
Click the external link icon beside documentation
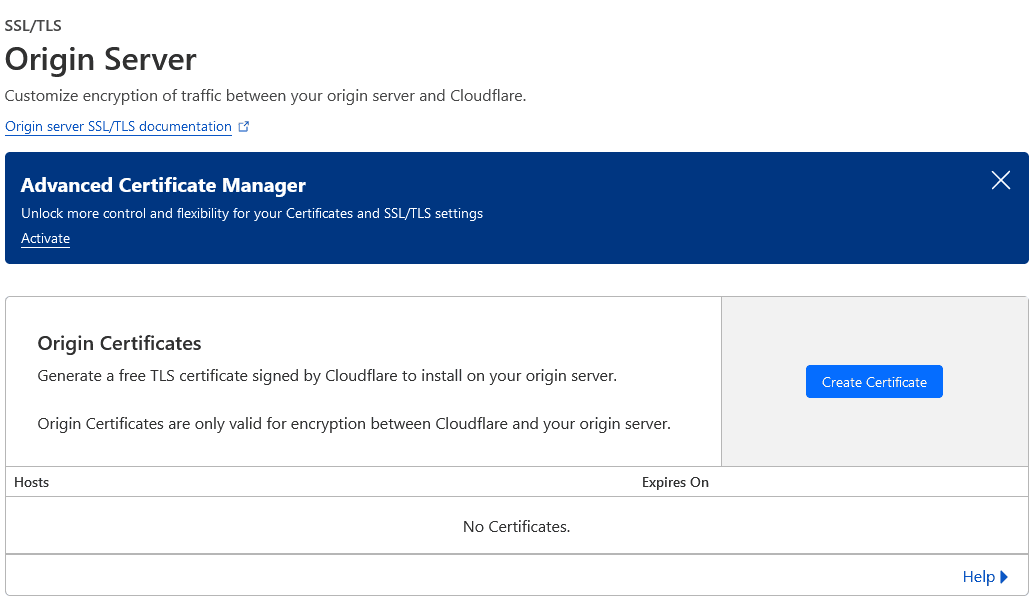(244, 126)
